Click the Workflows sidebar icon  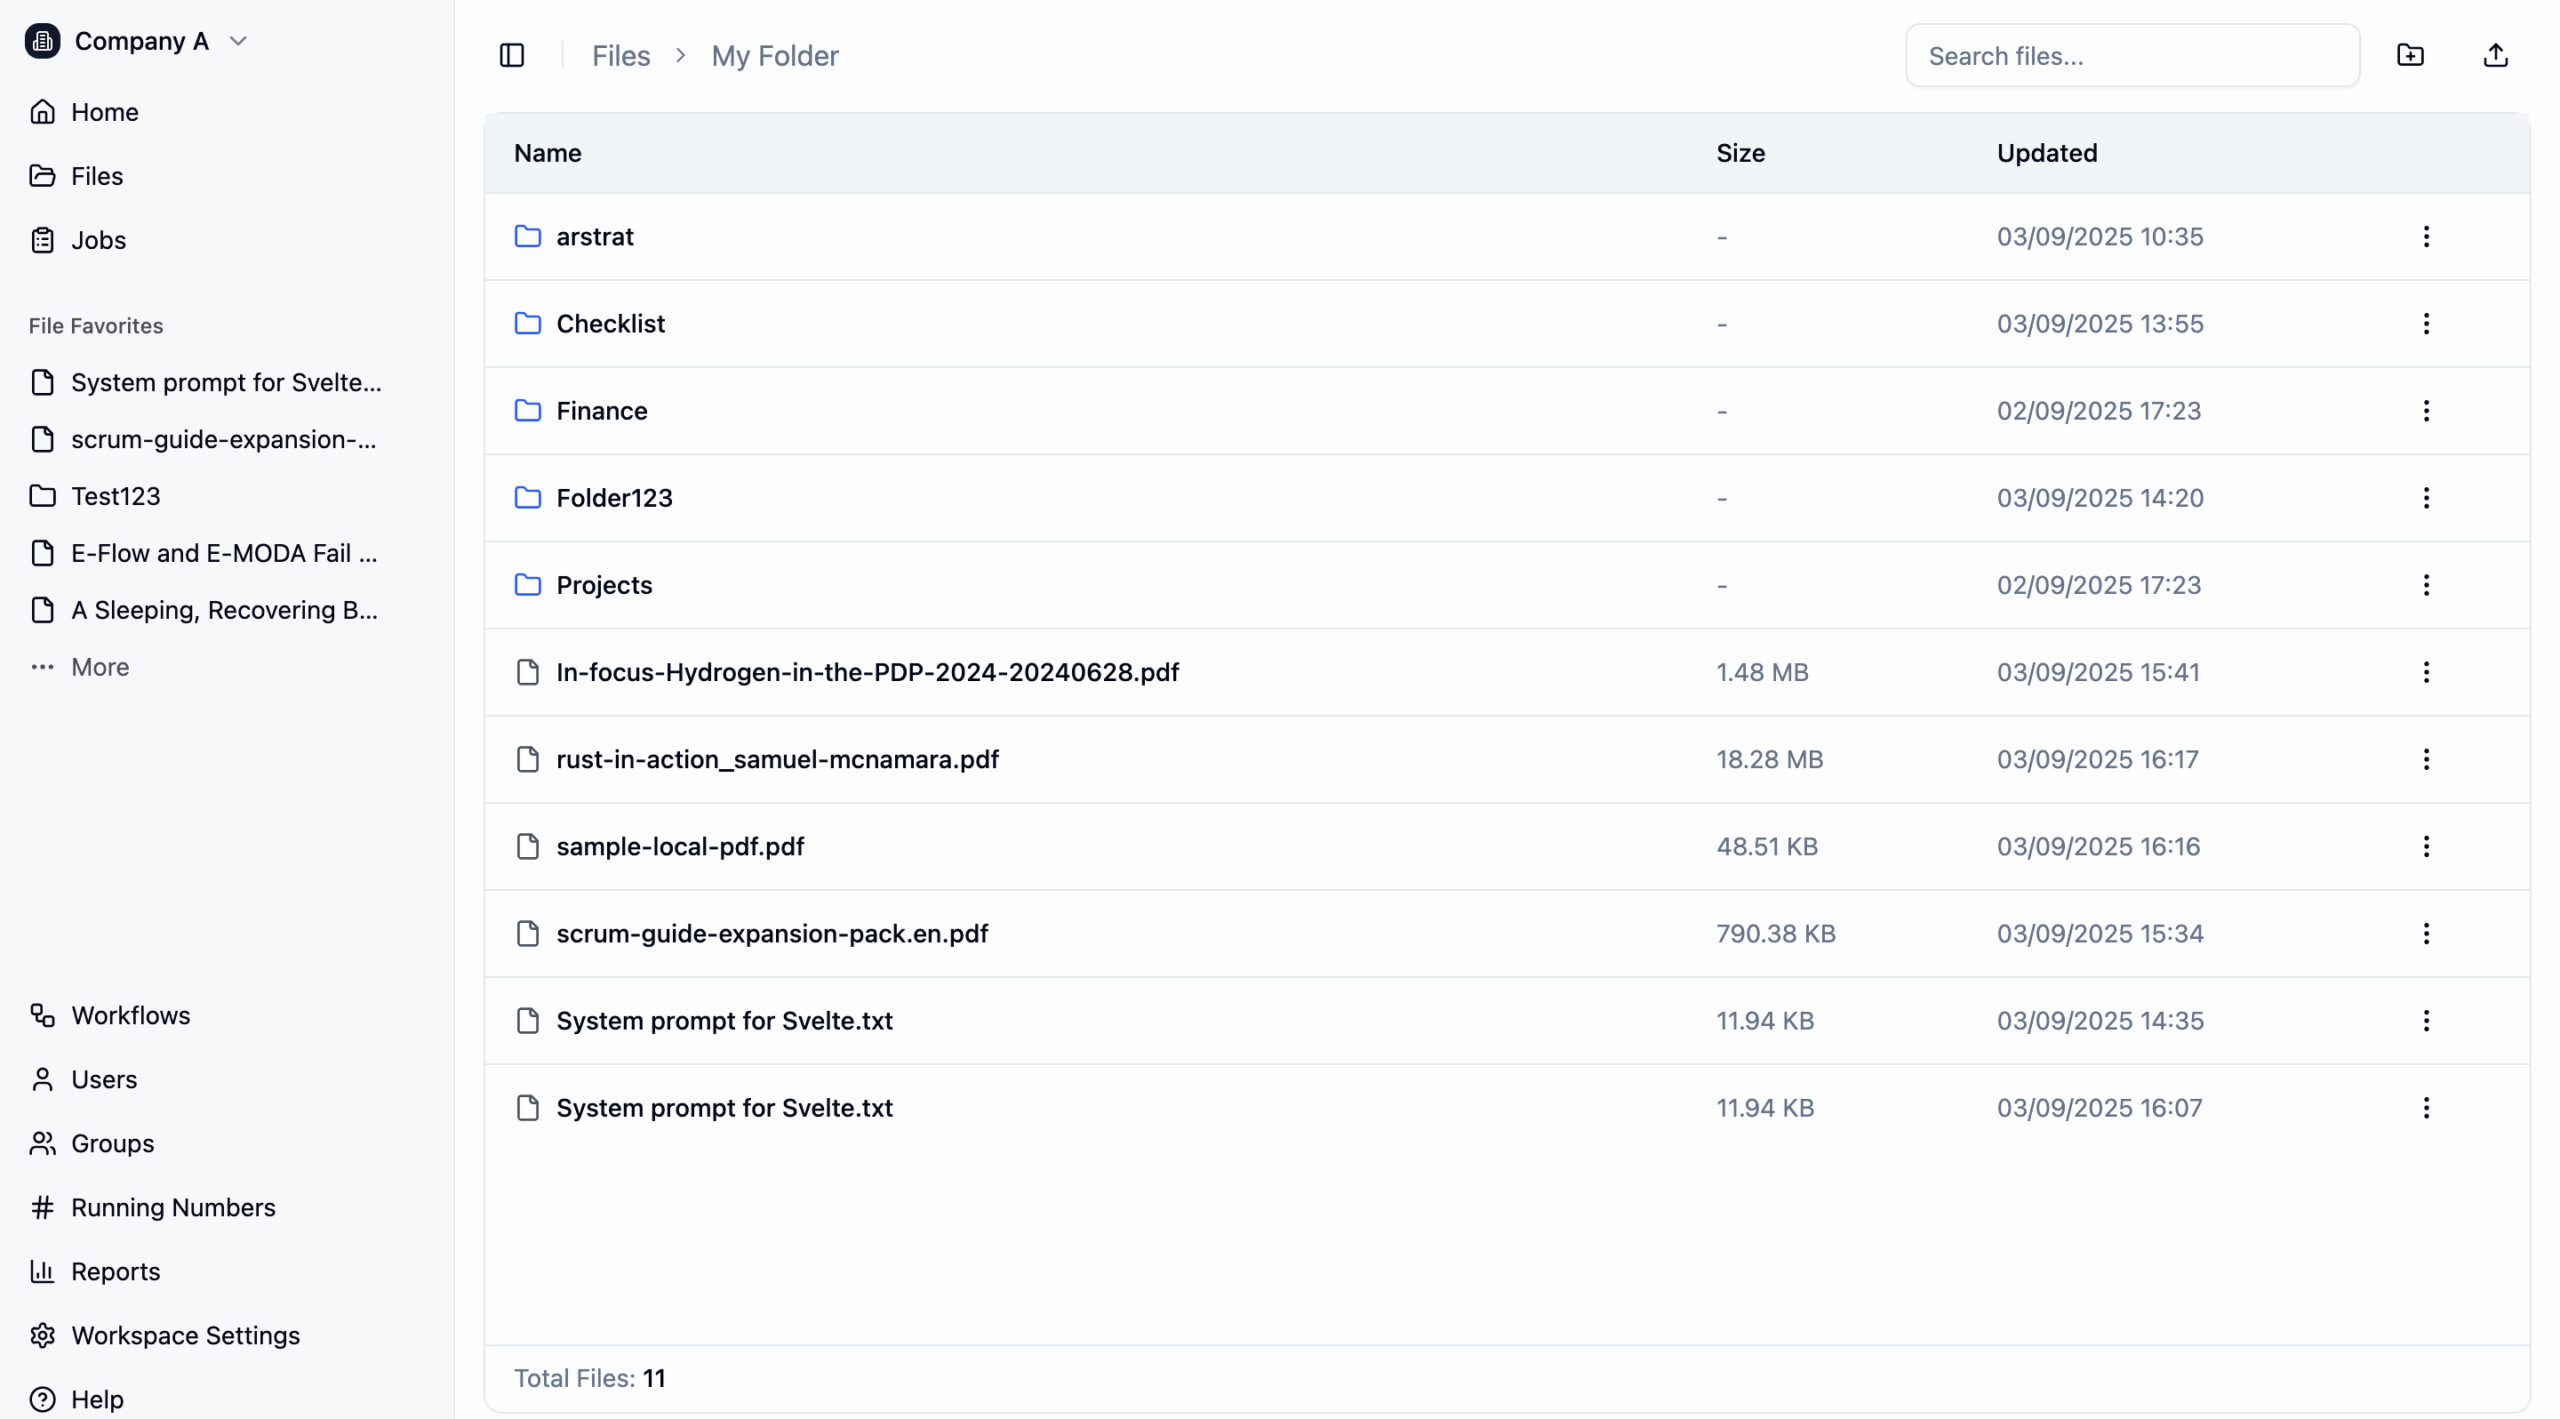(x=42, y=1015)
